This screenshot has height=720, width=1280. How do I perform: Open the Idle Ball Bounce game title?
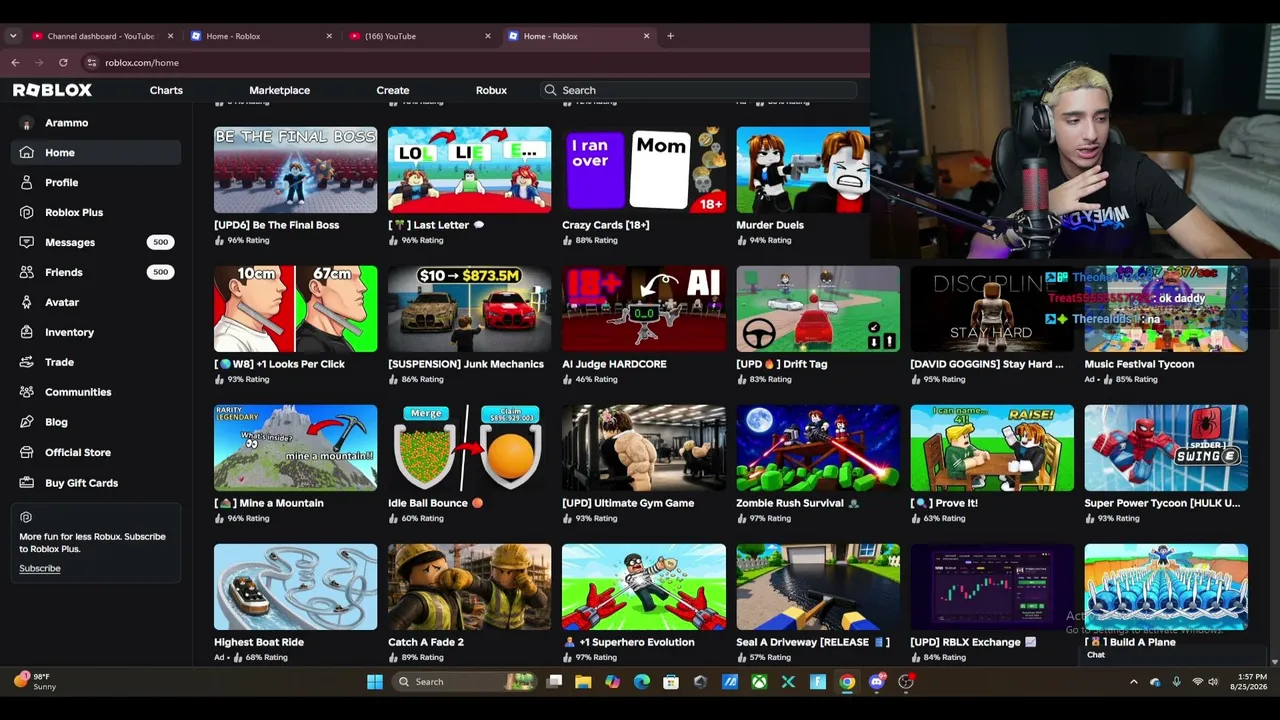click(436, 503)
